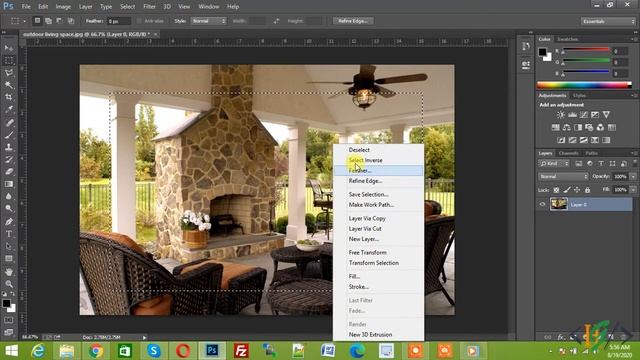Toggle the Anti-alias checkbox
This screenshot has width=640, height=360.
click(139, 21)
